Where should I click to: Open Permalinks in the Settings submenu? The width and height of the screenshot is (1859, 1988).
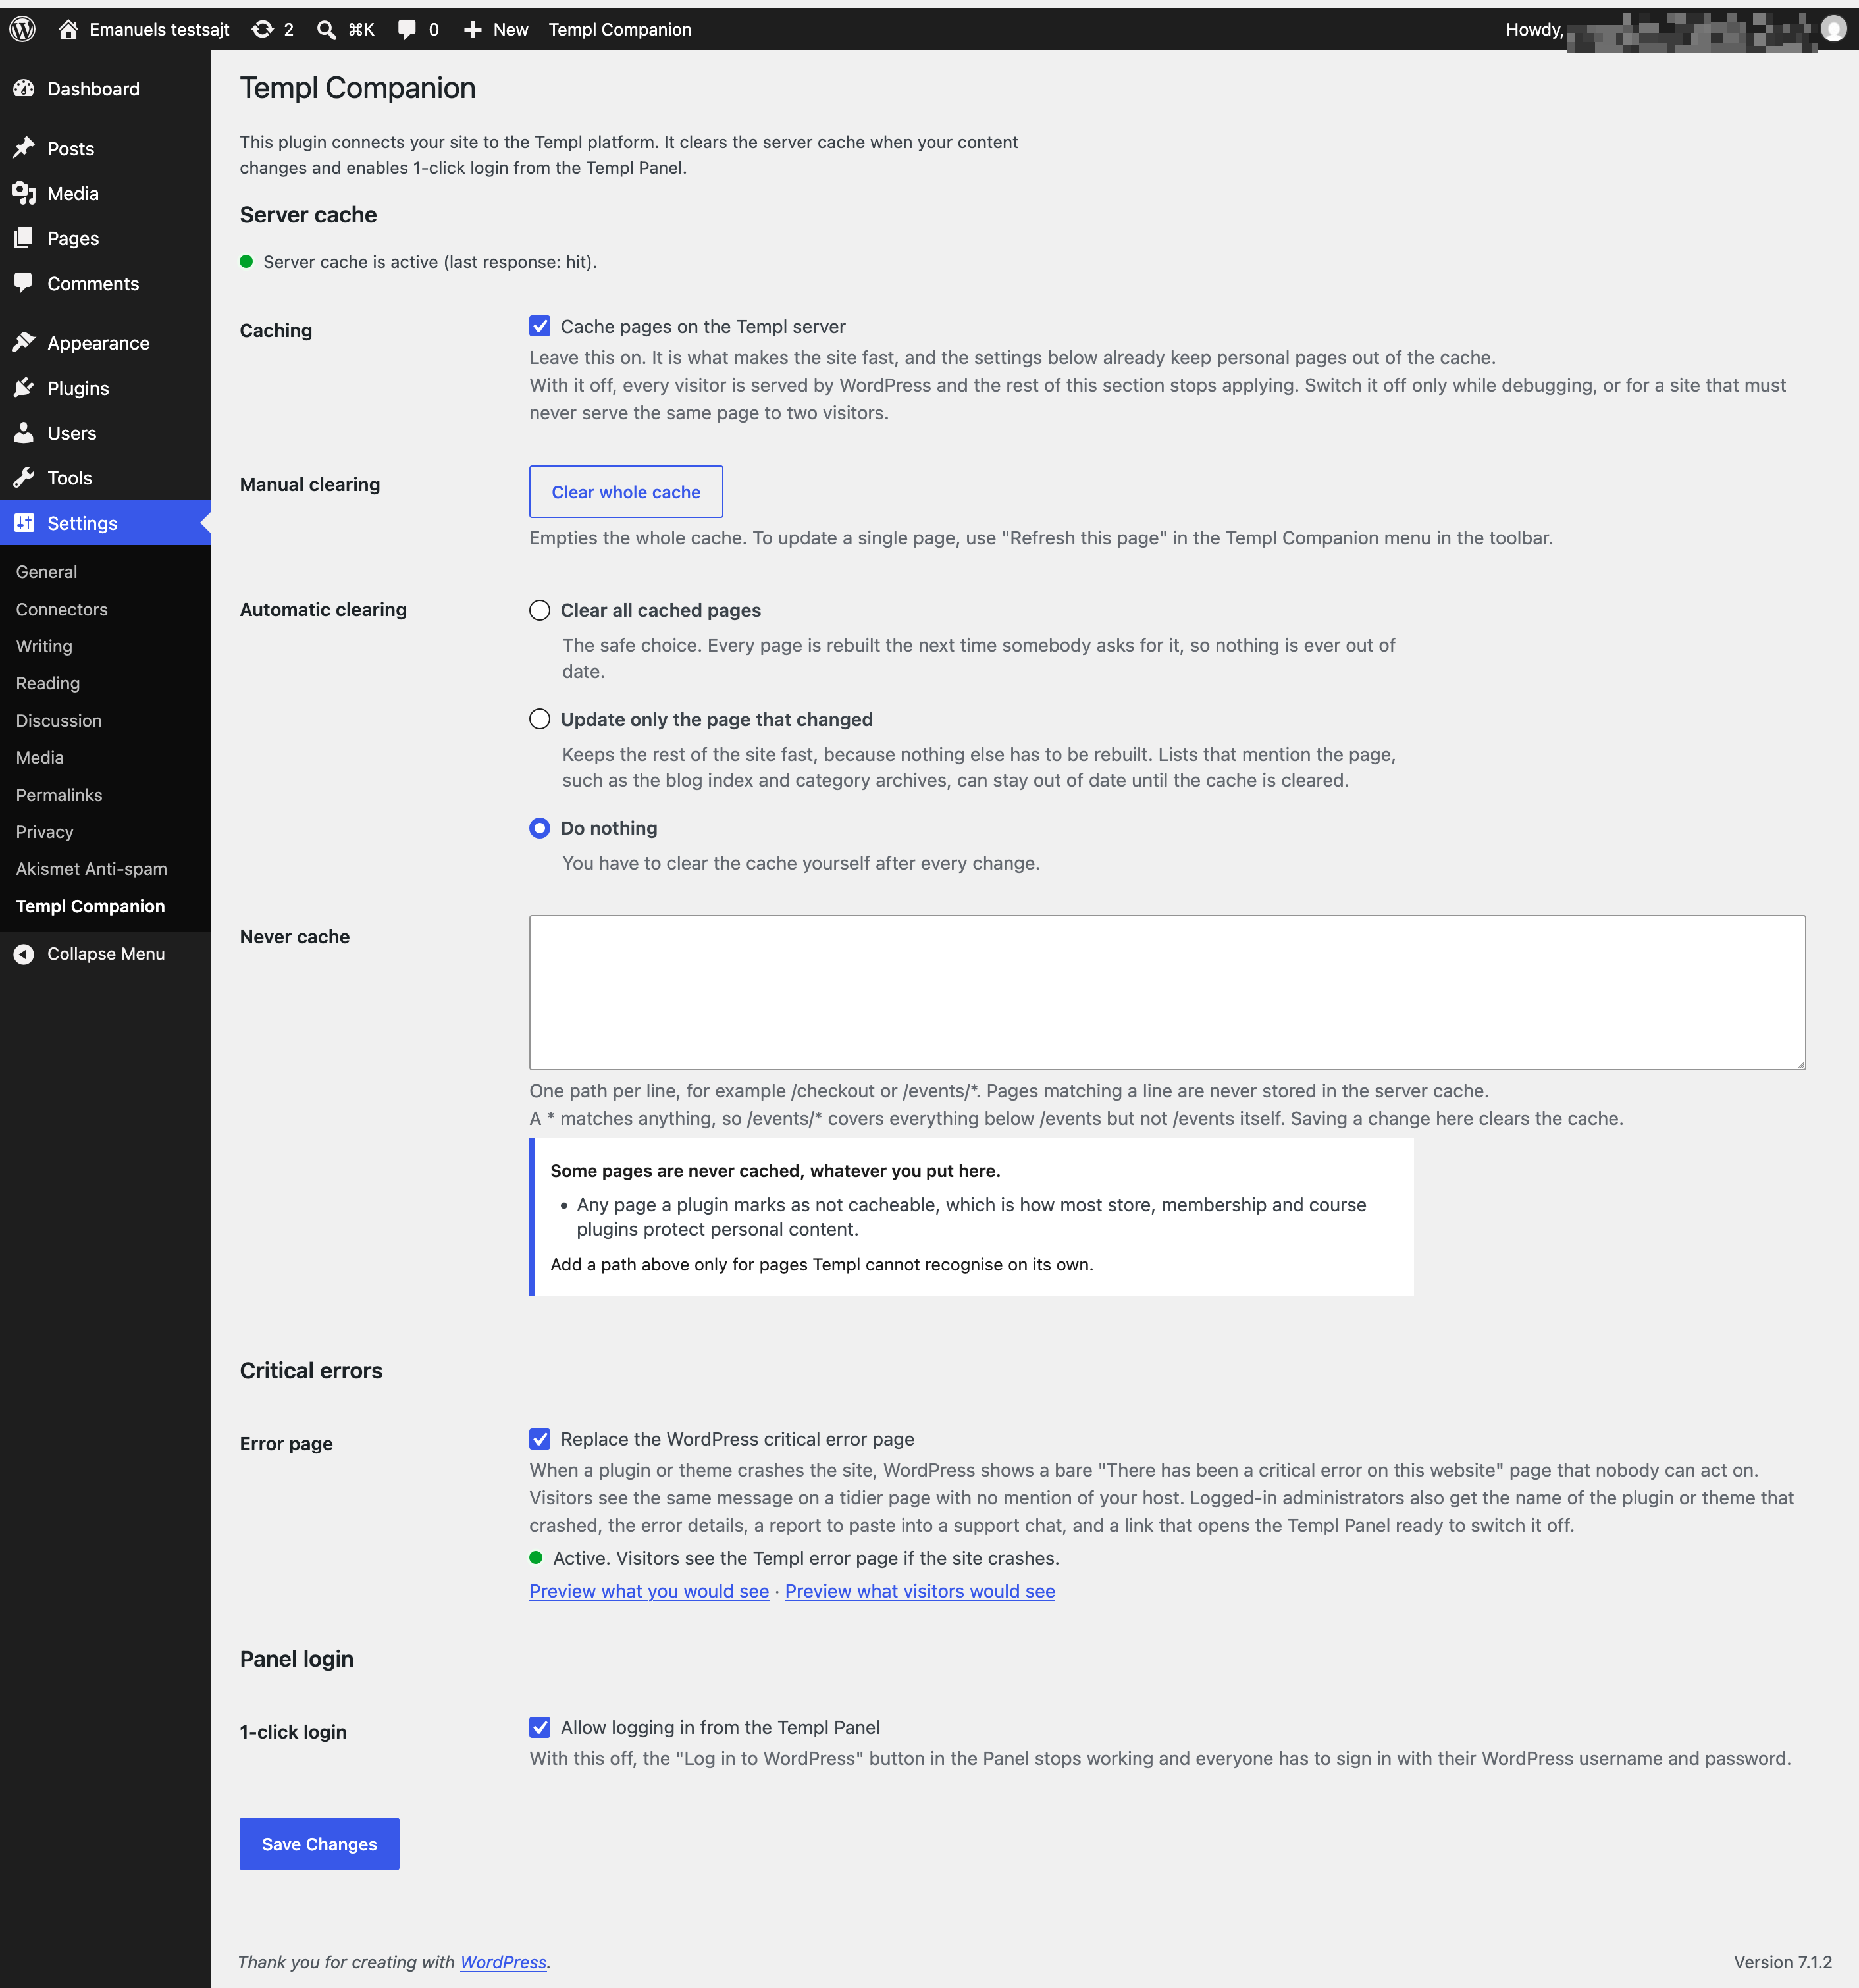point(59,795)
